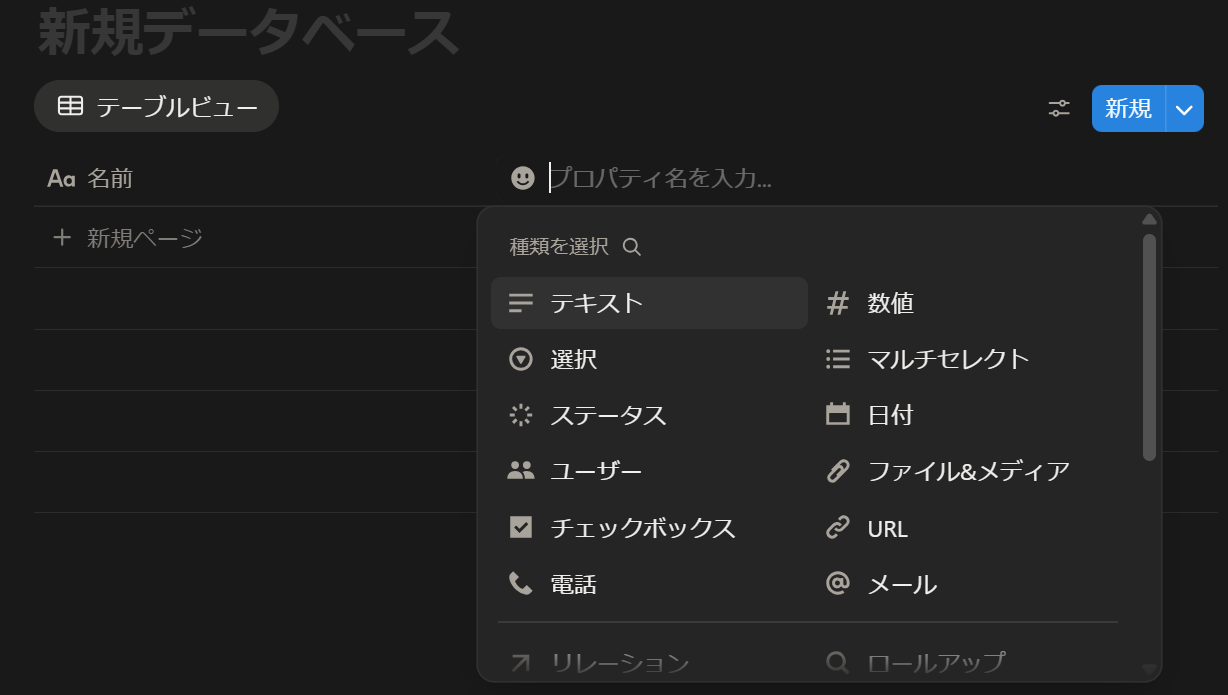Choose the URL property type
The height and width of the screenshot is (695, 1228).
[x=966, y=528]
